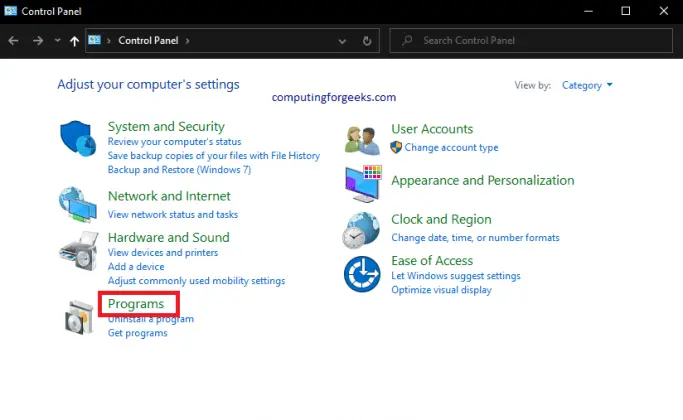Navigate back using the back arrow
Screen dimensions: 683x420
tap(14, 41)
